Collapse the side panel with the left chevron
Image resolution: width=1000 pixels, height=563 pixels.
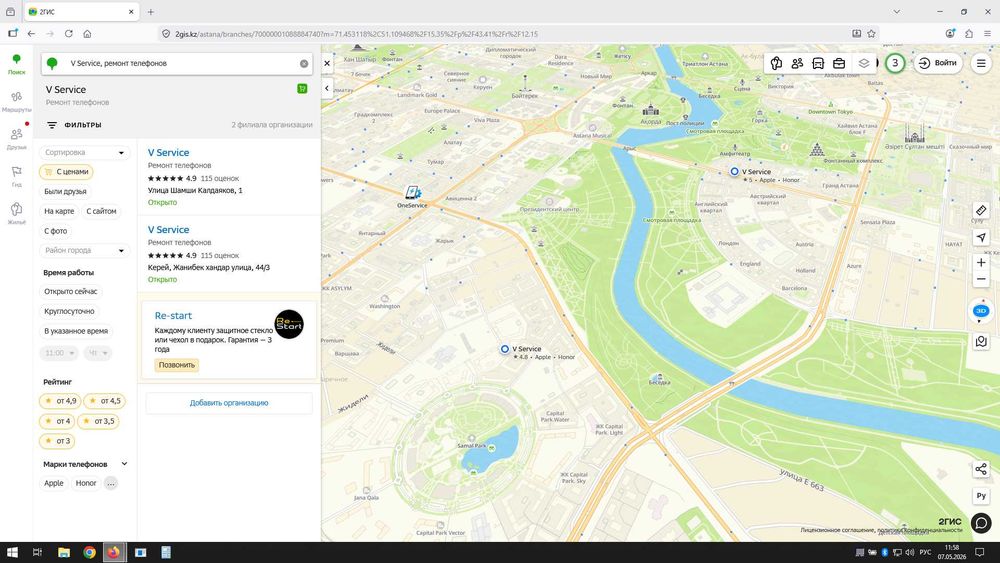tap(327, 89)
